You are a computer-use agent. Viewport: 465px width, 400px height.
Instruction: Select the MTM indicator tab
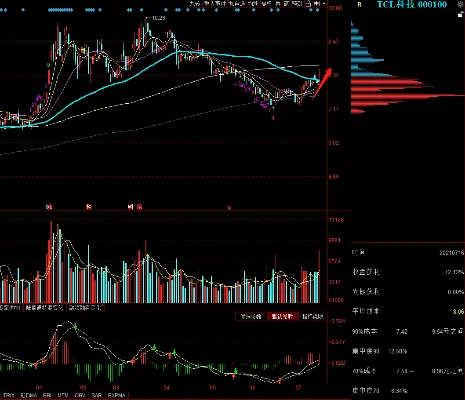tap(63, 395)
